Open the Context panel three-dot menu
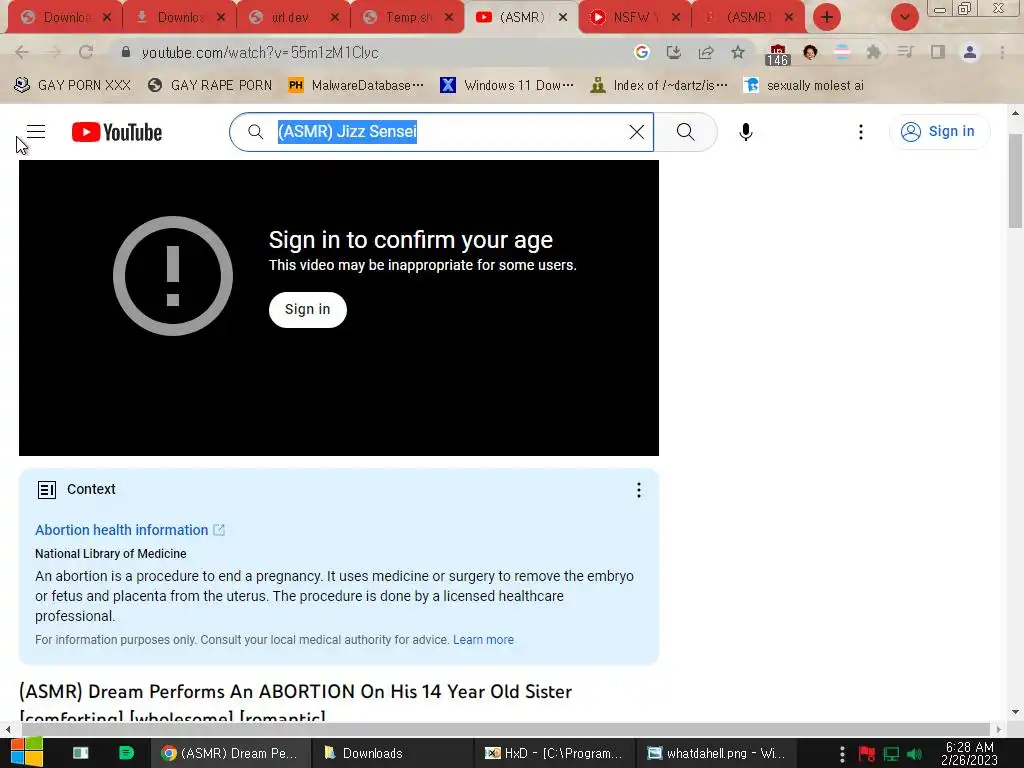 pyautogui.click(x=639, y=490)
